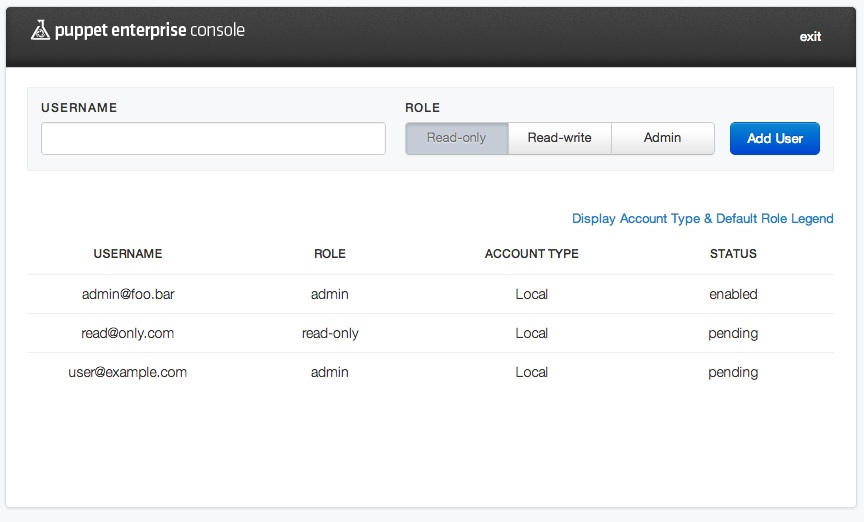The width and height of the screenshot is (864, 522).
Task: Click the ACCOUNT TYPE column header
Action: pyautogui.click(x=531, y=254)
